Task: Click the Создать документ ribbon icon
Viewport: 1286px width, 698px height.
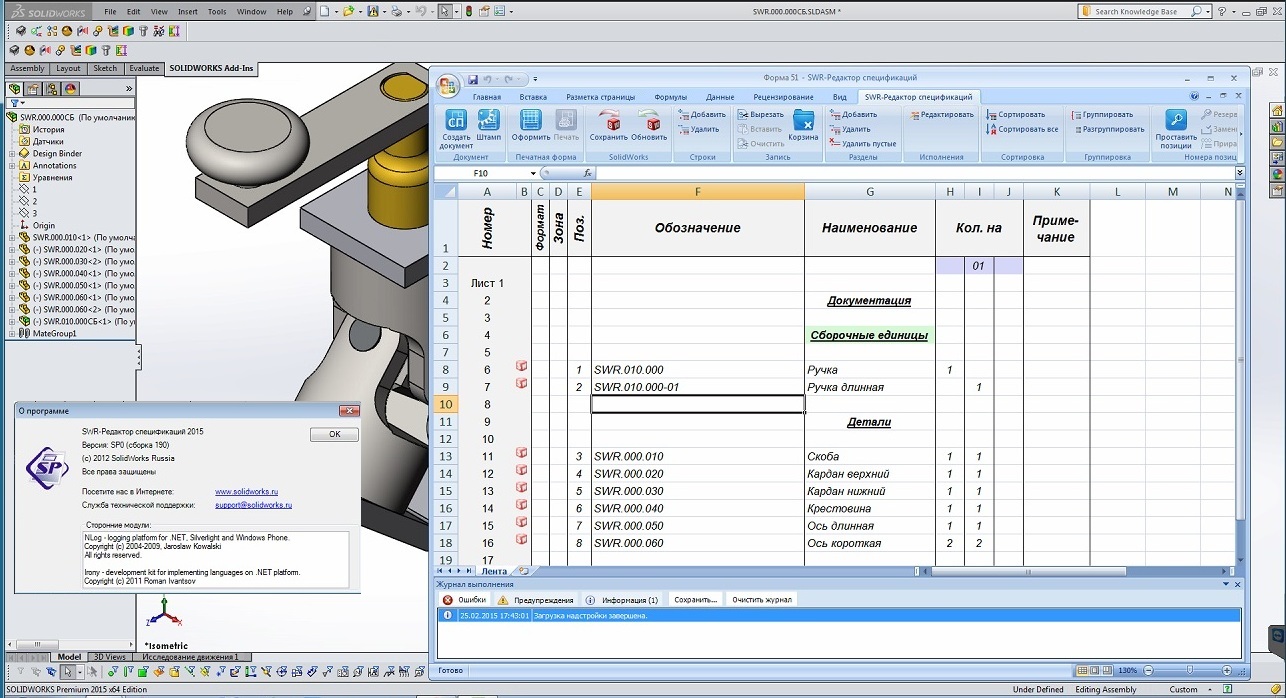Action: coord(456,129)
